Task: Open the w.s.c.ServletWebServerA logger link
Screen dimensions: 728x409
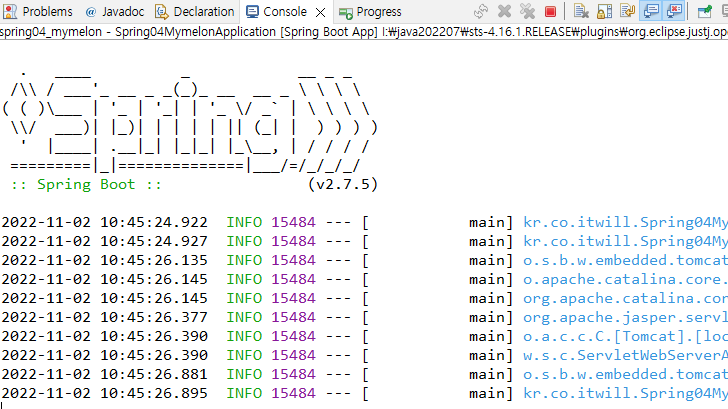Action: [625, 355]
